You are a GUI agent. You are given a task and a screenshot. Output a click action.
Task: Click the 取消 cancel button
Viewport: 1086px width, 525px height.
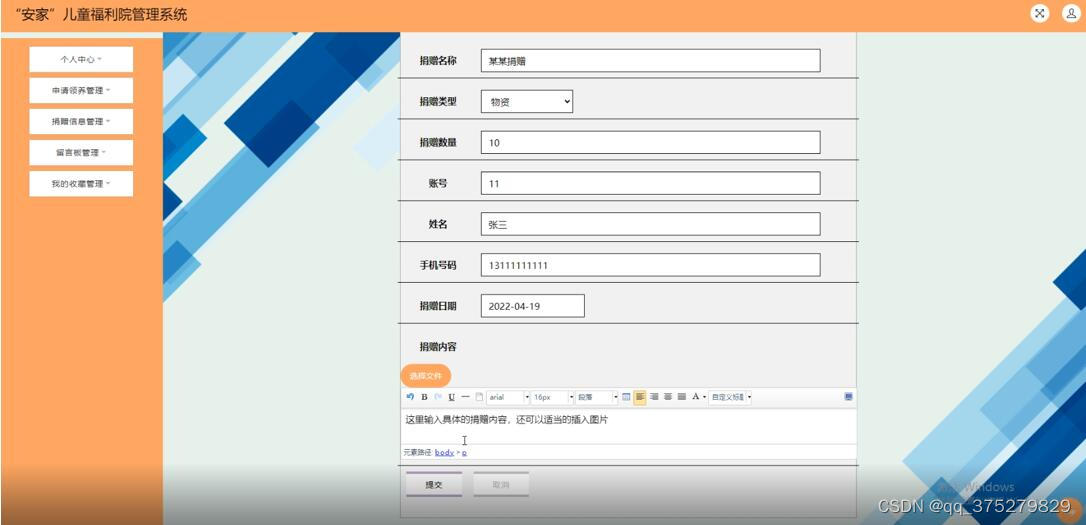[x=501, y=485]
